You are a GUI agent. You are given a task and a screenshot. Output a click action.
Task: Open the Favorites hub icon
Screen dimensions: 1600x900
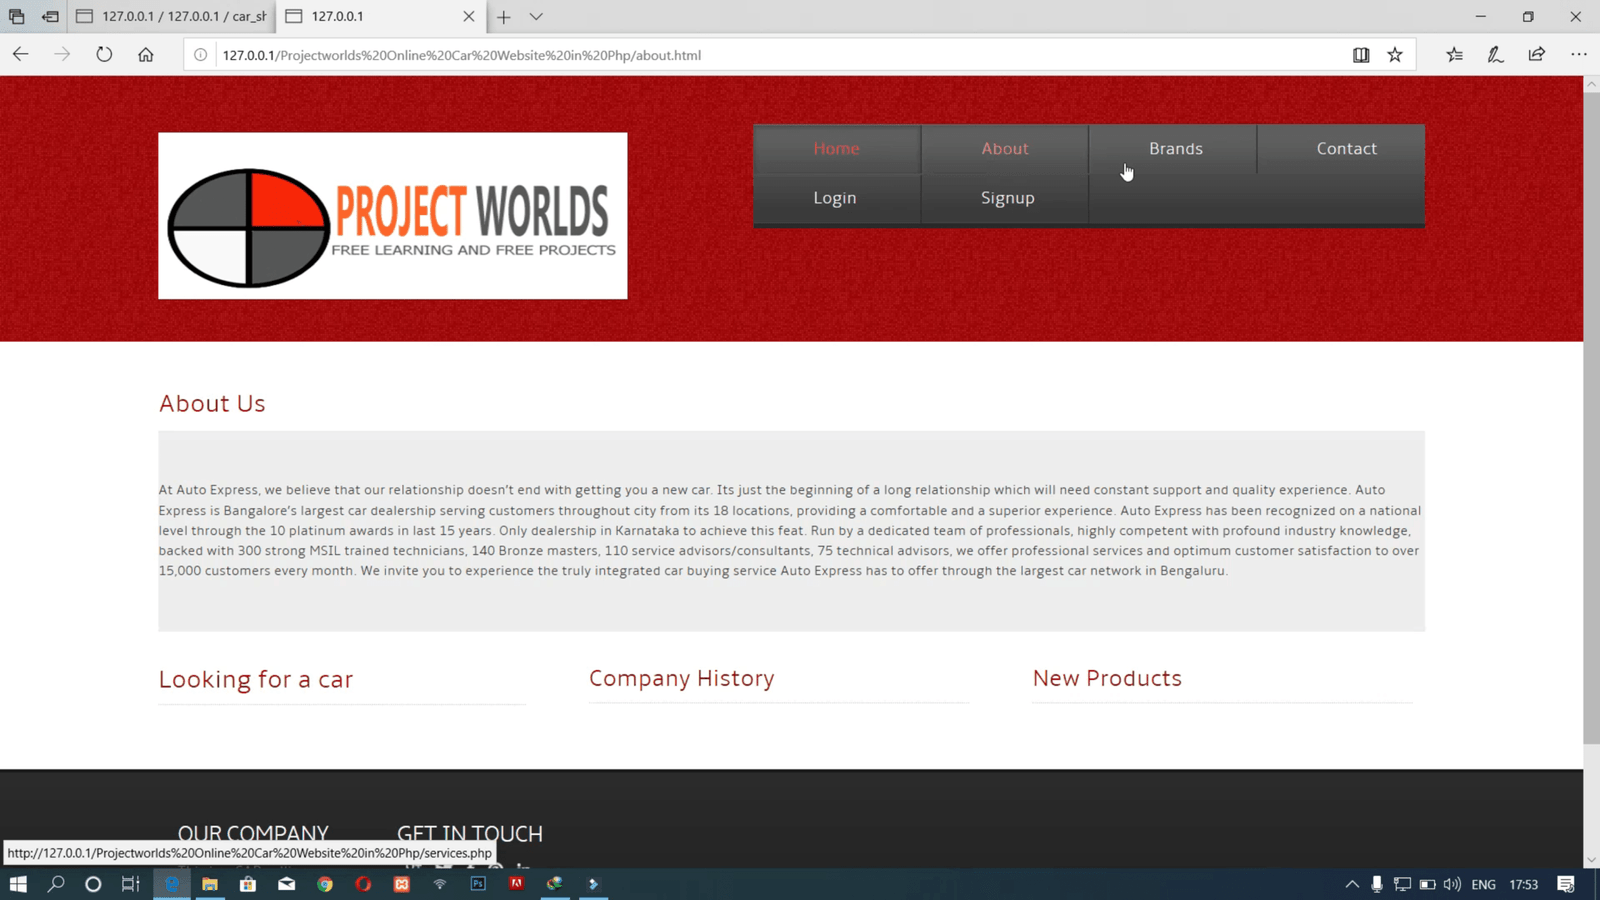coord(1454,55)
